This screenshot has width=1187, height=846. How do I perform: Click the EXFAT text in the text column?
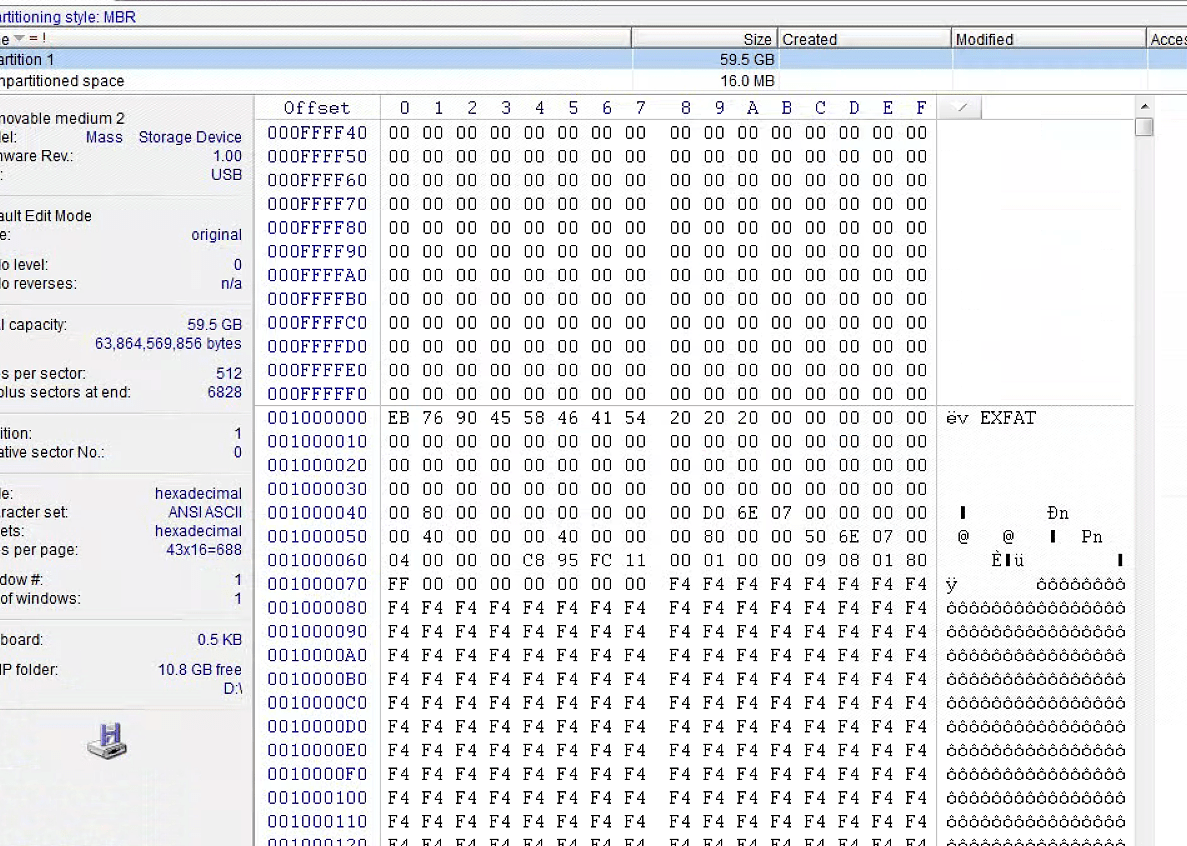[1008, 418]
